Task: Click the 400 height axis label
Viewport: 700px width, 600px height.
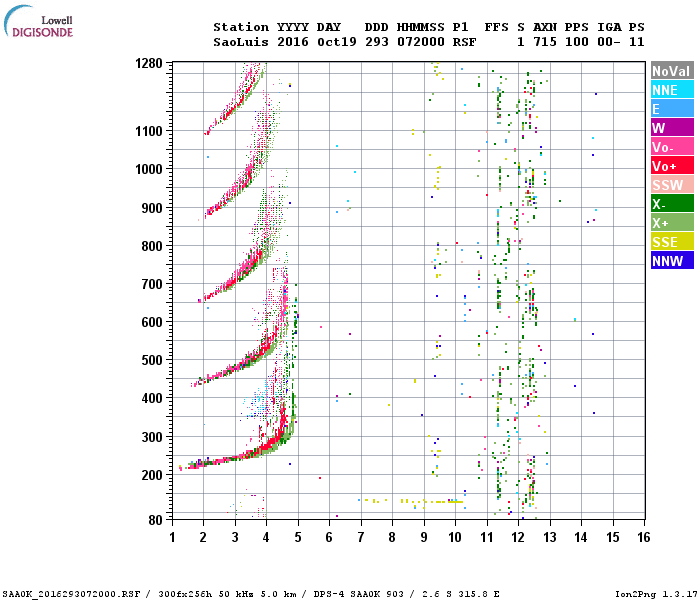Action: coord(152,398)
